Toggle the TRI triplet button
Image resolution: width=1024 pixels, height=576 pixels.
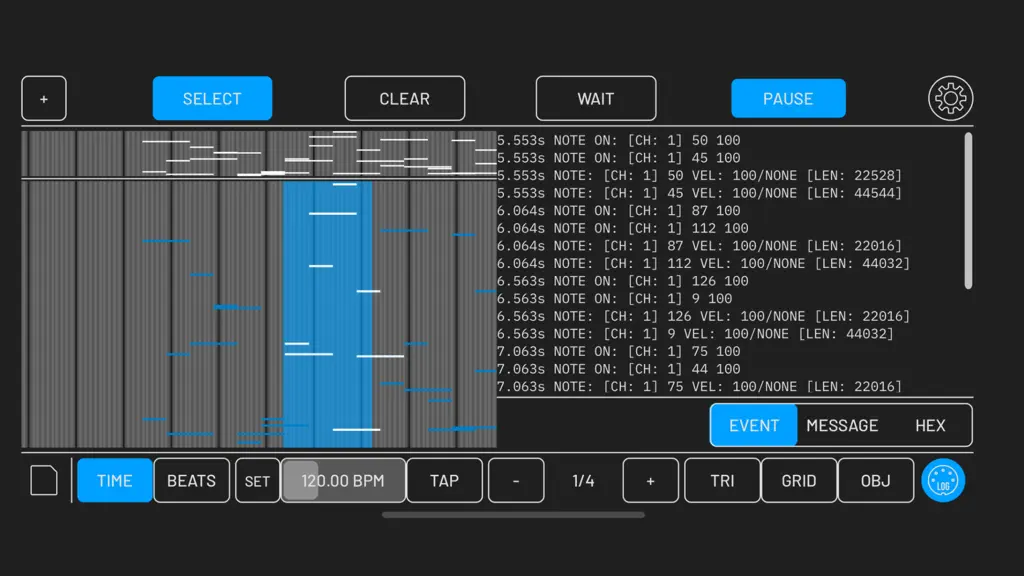[722, 481]
